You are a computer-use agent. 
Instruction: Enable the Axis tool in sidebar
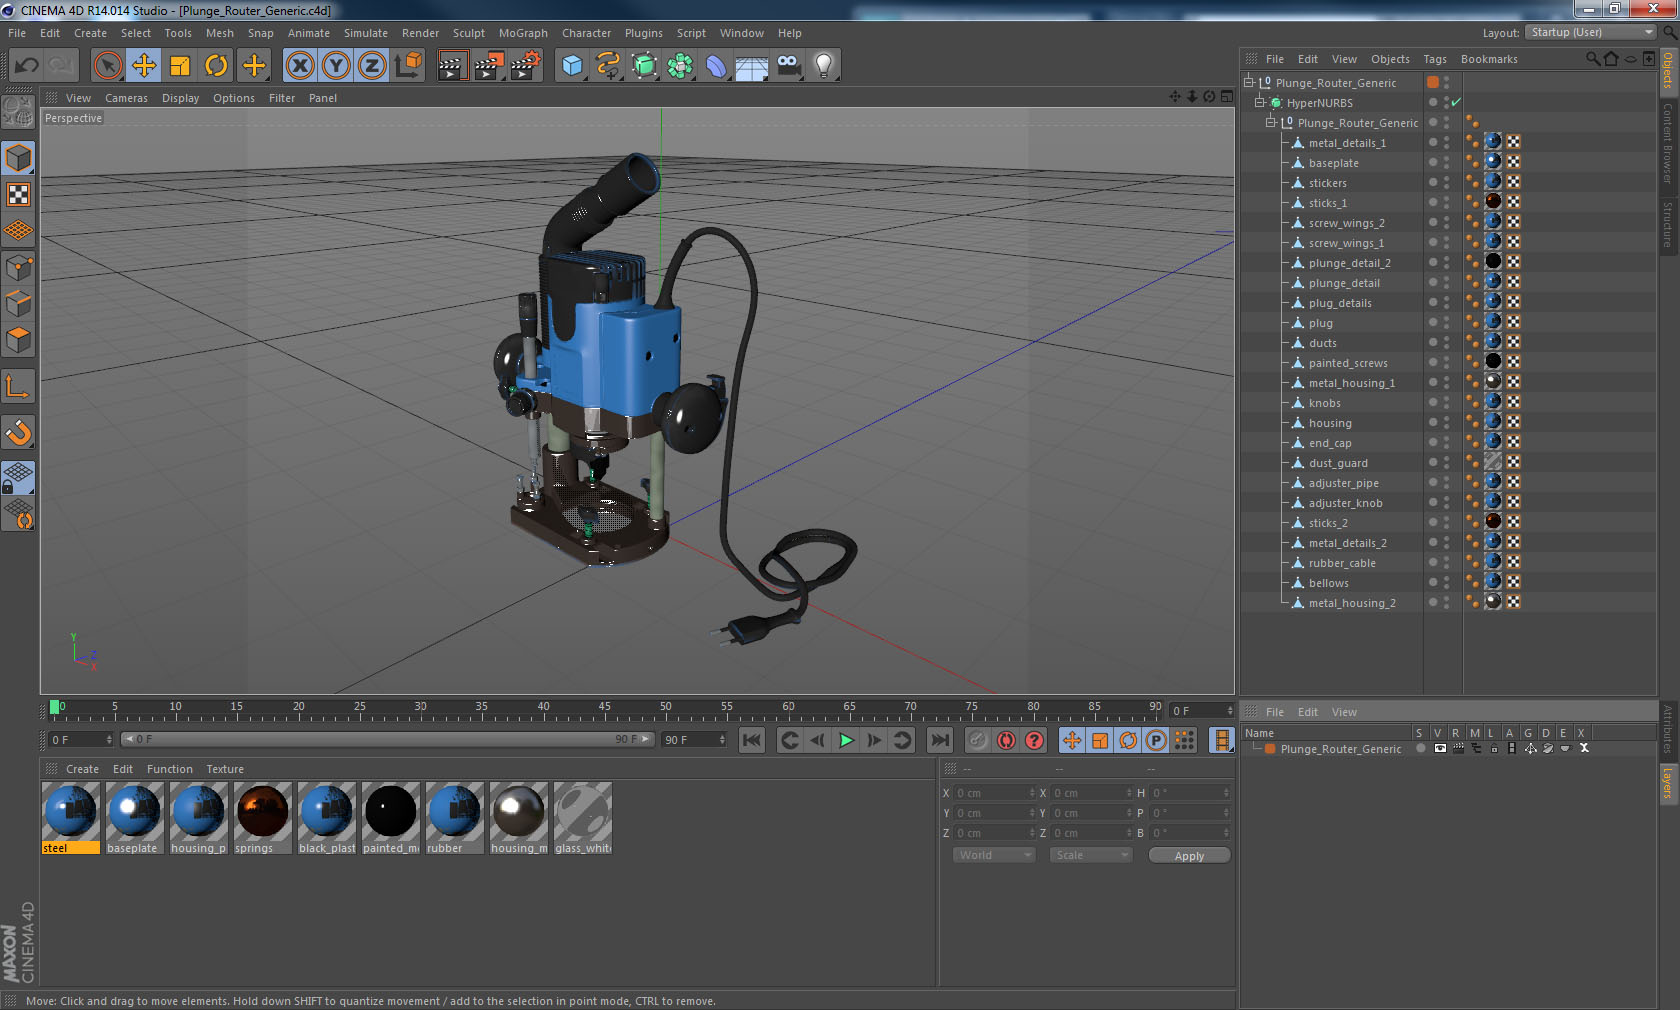click(x=19, y=387)
